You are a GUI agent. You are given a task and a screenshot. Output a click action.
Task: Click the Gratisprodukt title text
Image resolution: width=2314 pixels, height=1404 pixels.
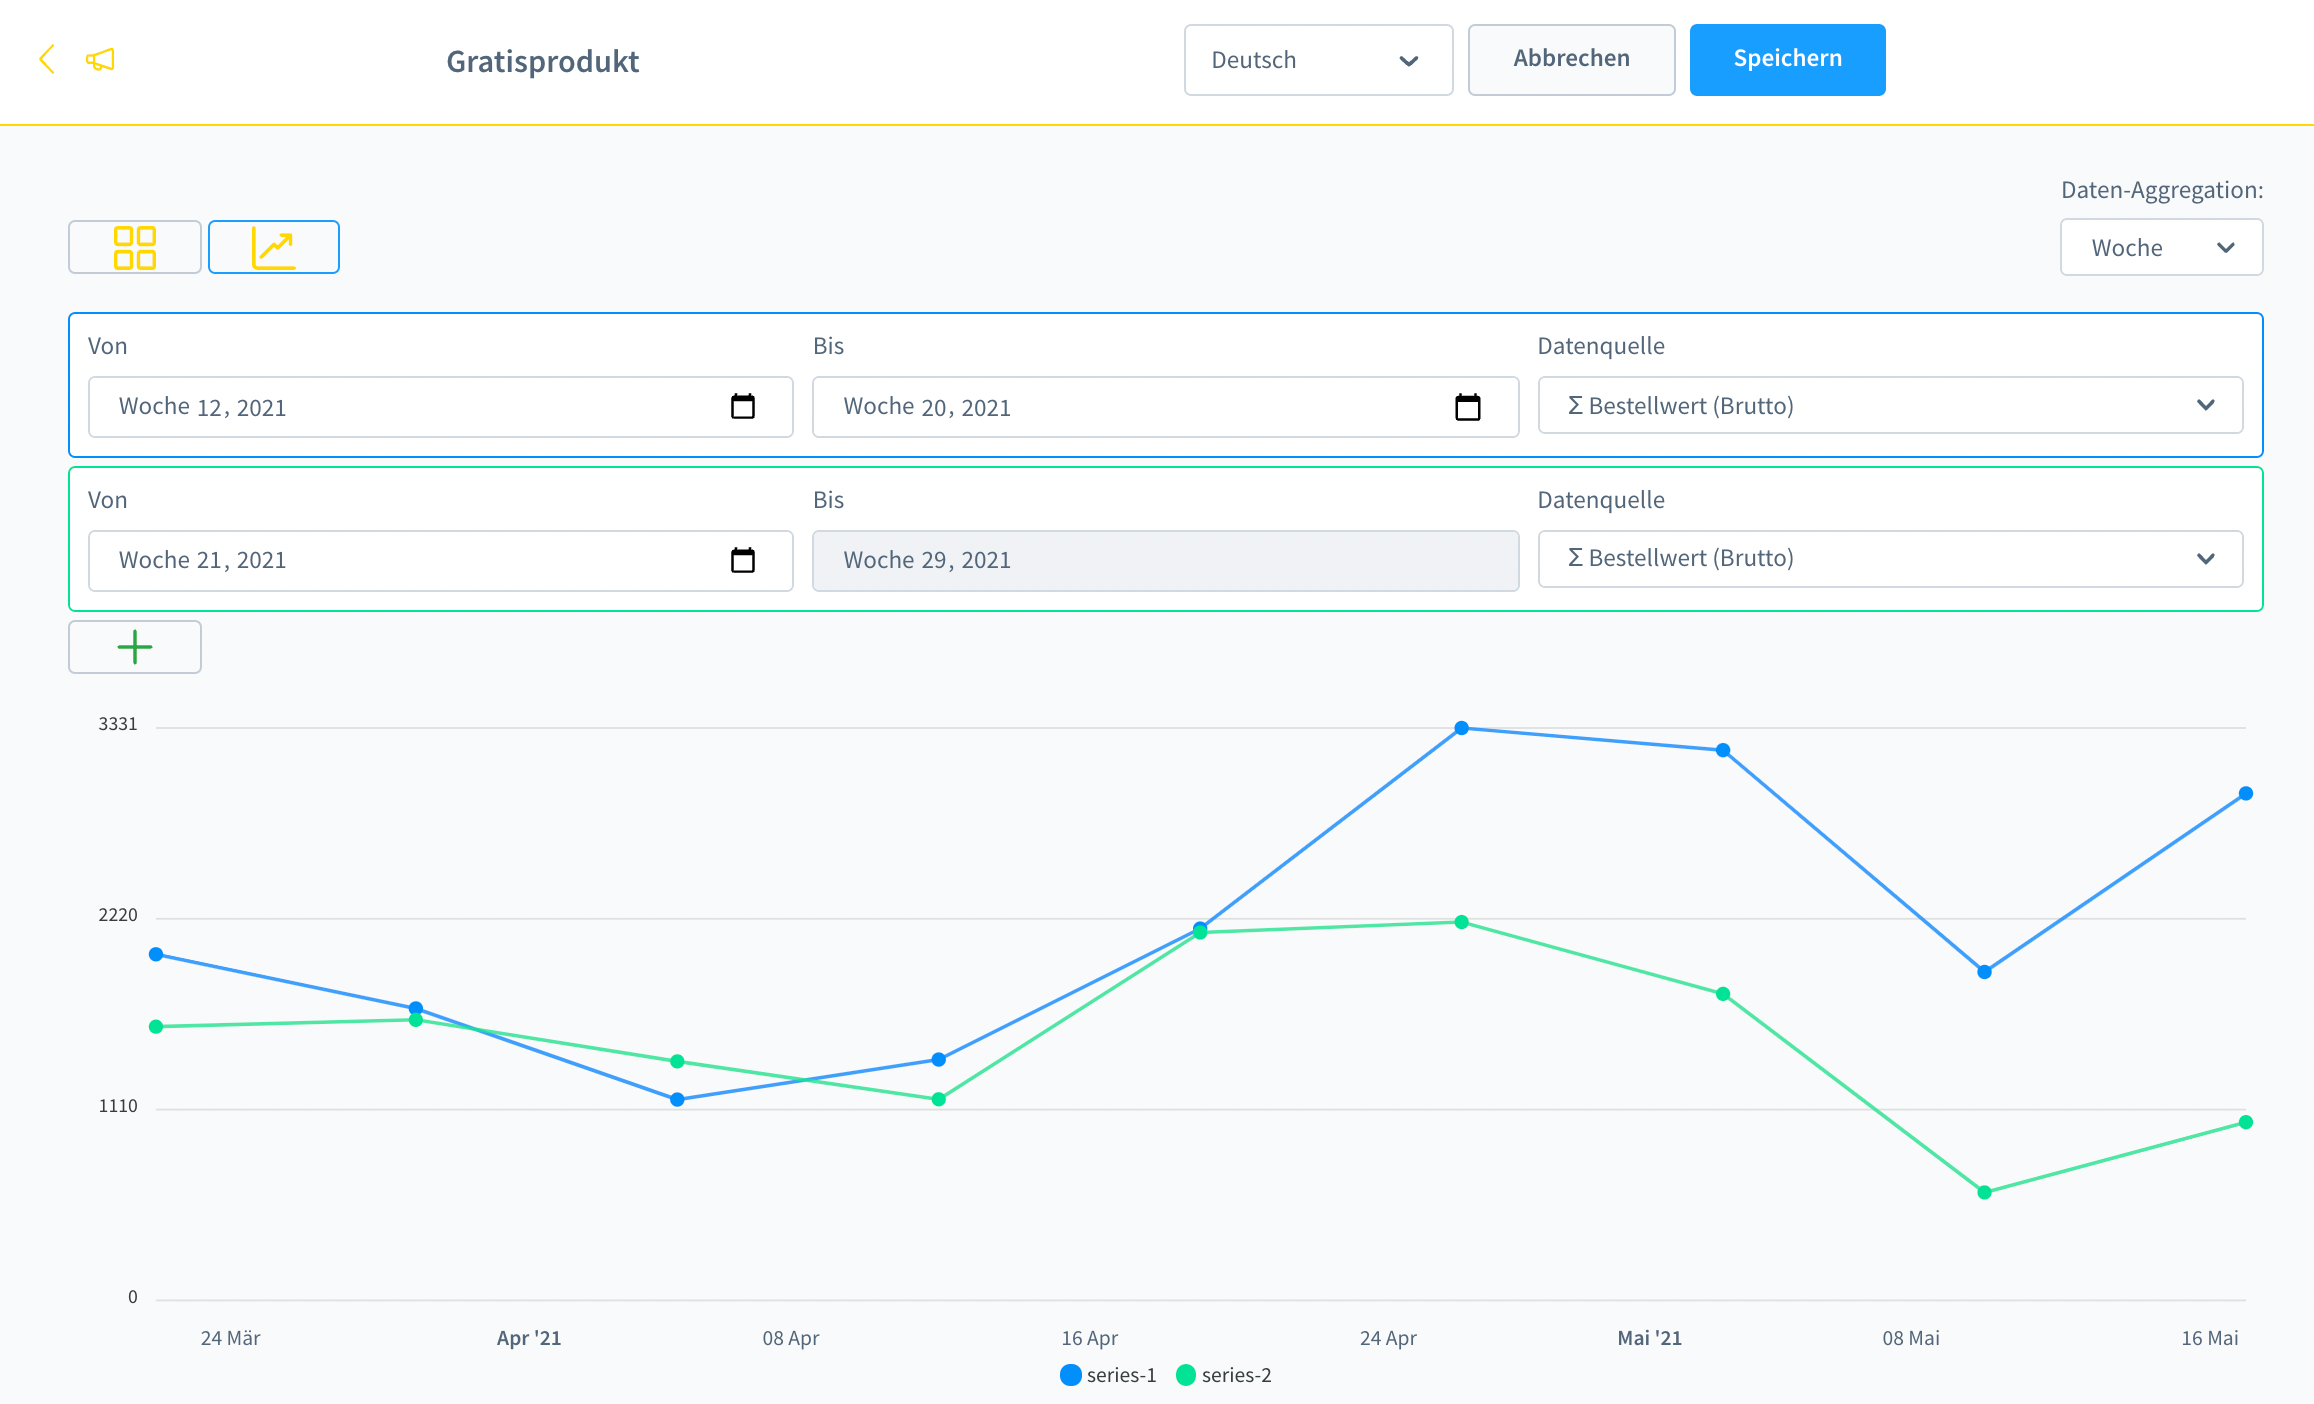pyautogui.click(x=542, y=61)
